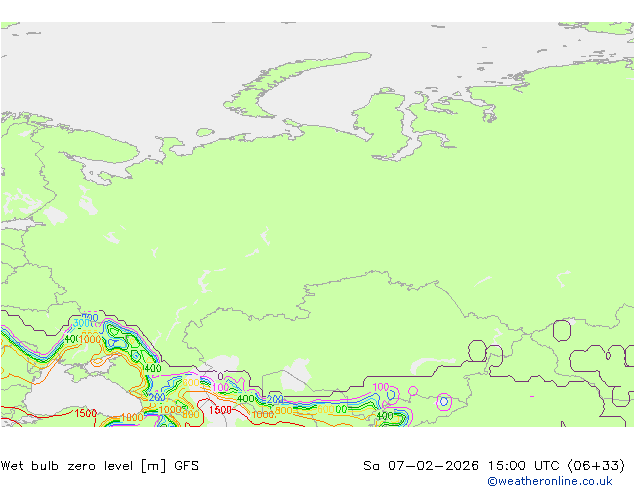Click the orange '1000' label near Ukraine
Image resolution: width=634 pixels, height=490 pixels.
pyautogui.click(x=90, y=339)
